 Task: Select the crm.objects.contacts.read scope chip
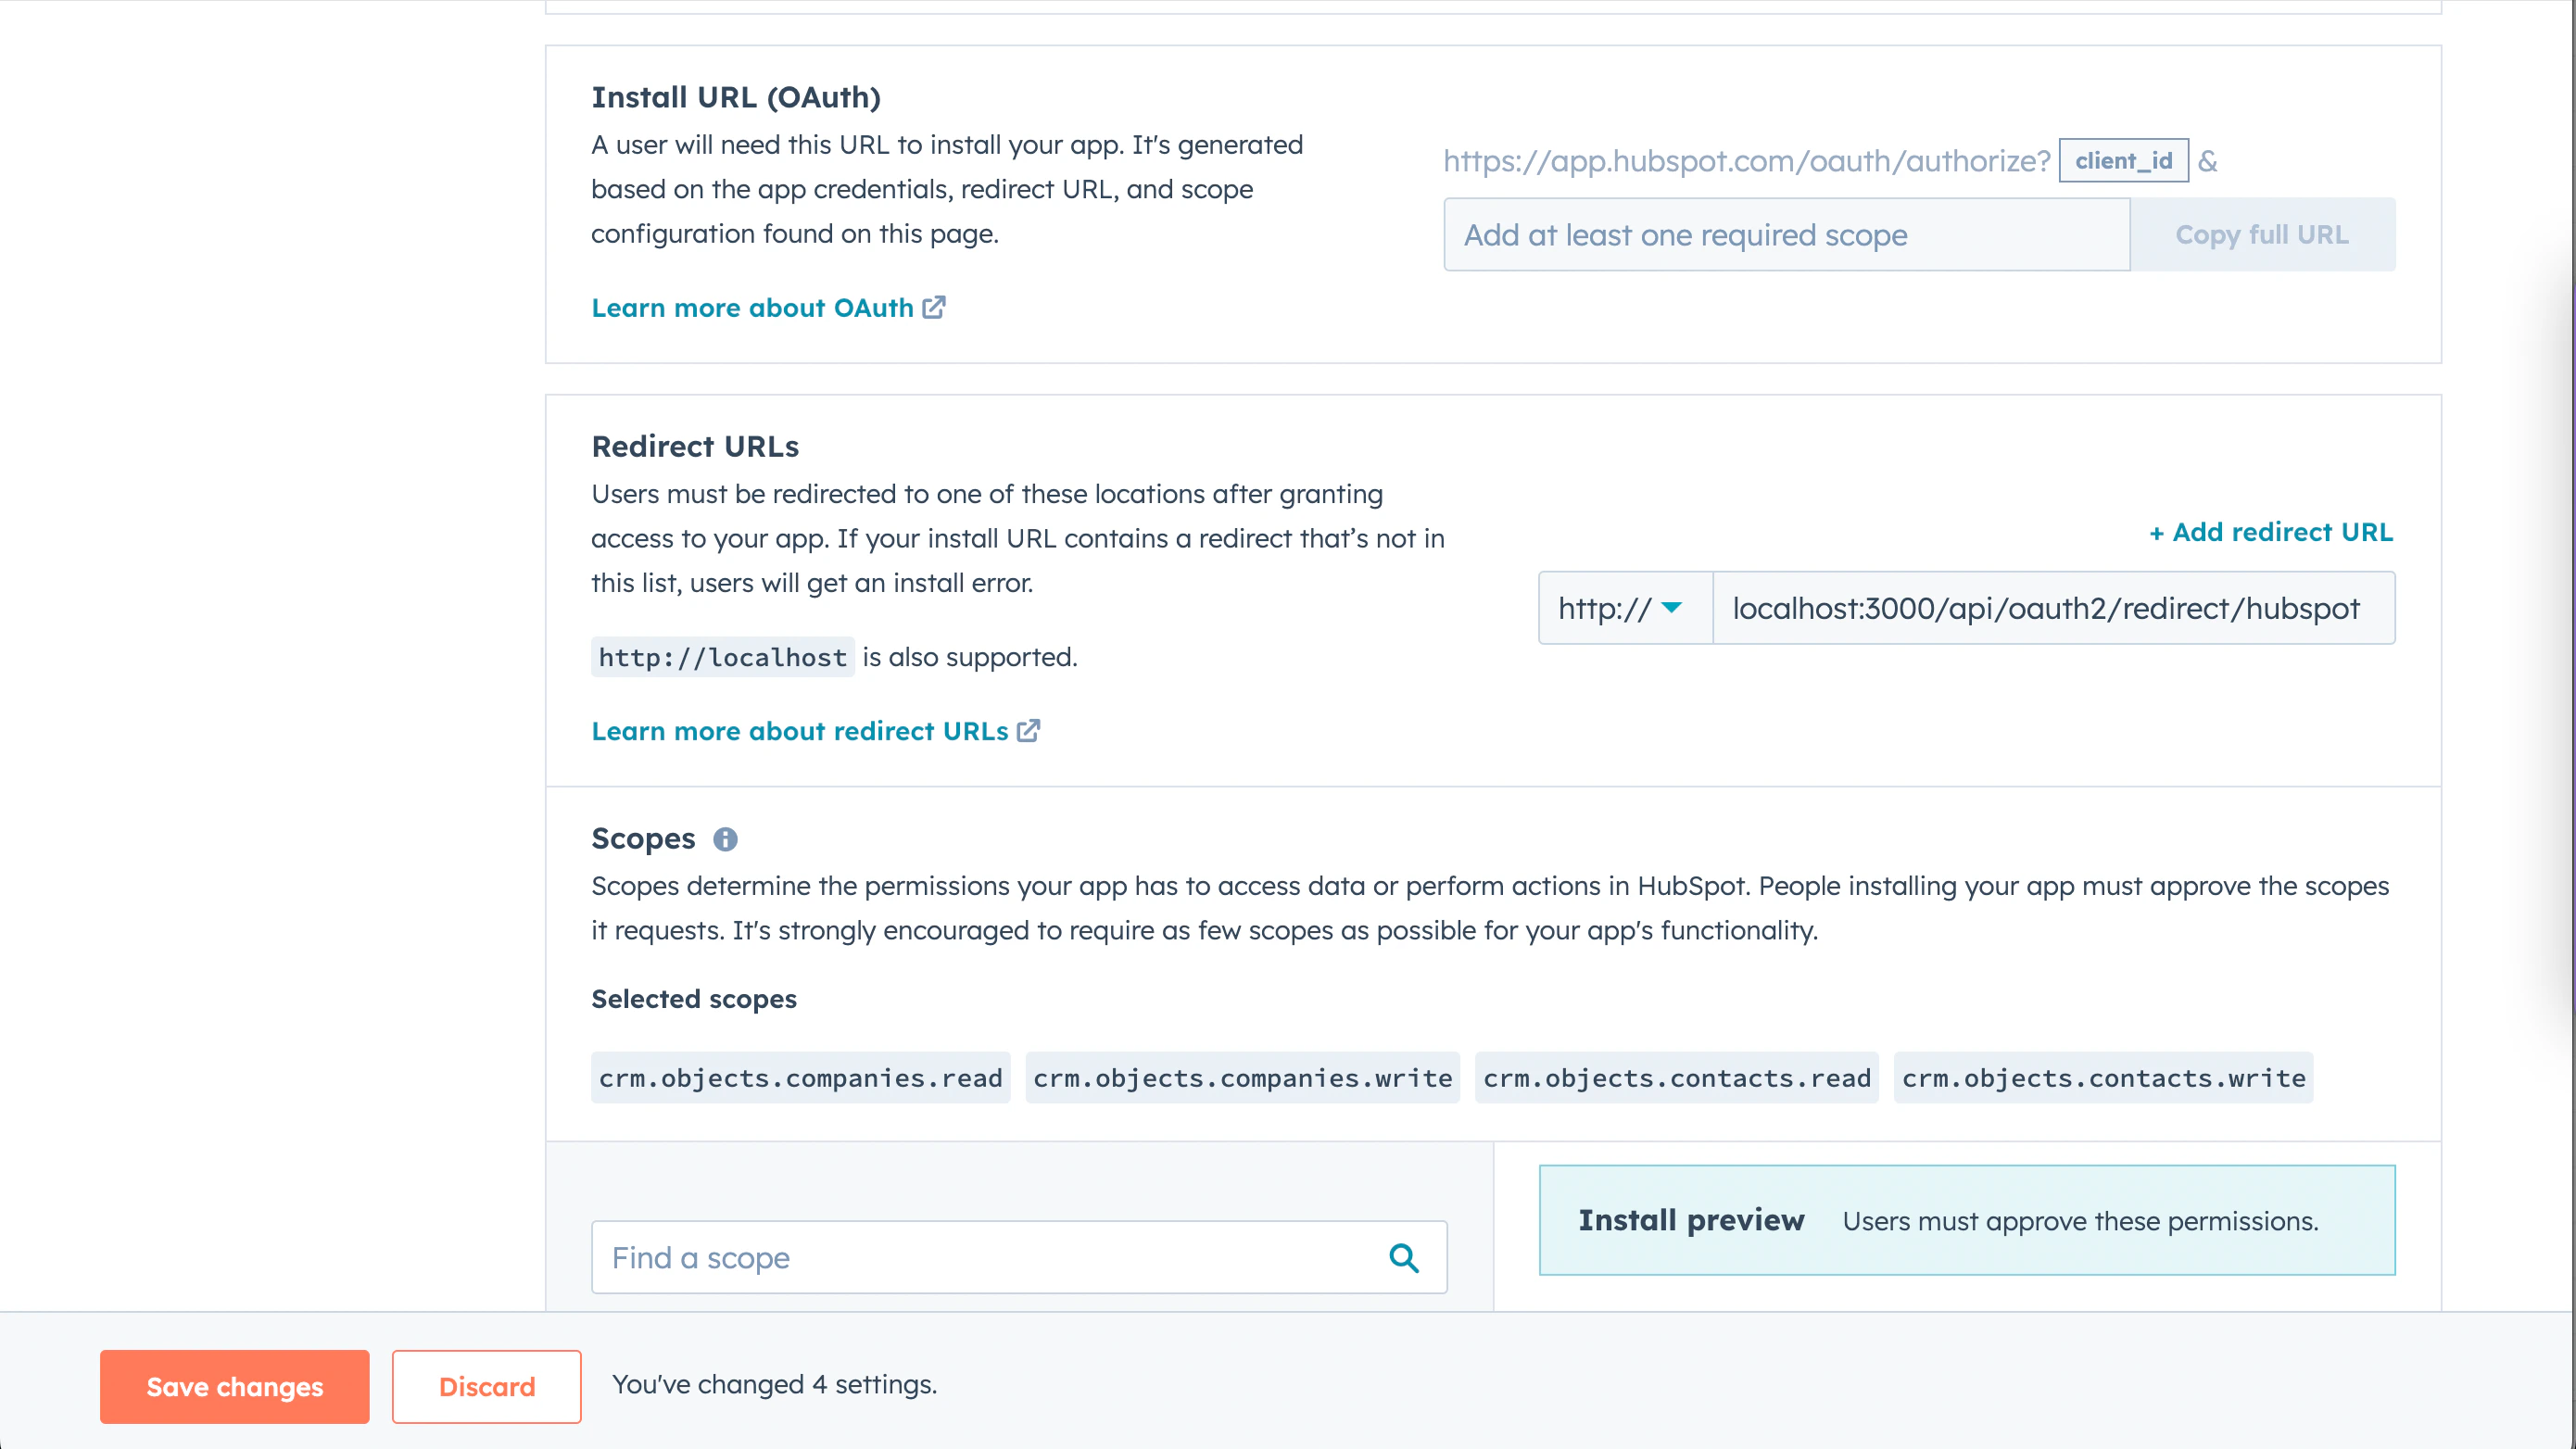pyautogui.click(x=1676, y=1078)
